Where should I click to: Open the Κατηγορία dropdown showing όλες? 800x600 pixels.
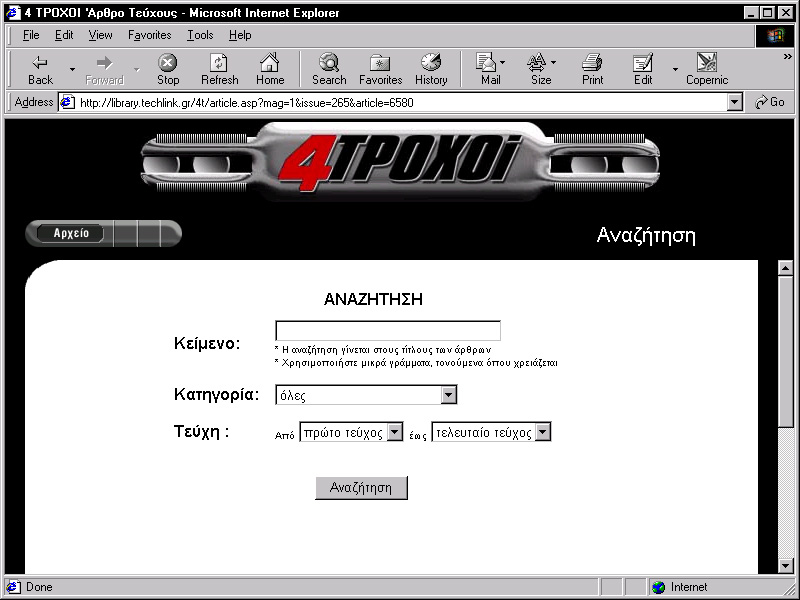[x=366, y=395]
